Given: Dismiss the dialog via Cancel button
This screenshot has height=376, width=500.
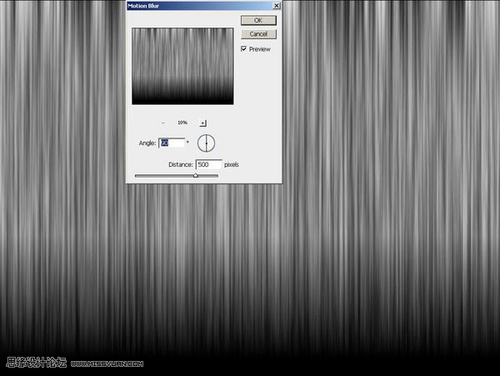Looking at the screenshot, I should click(x=259, y=34).
